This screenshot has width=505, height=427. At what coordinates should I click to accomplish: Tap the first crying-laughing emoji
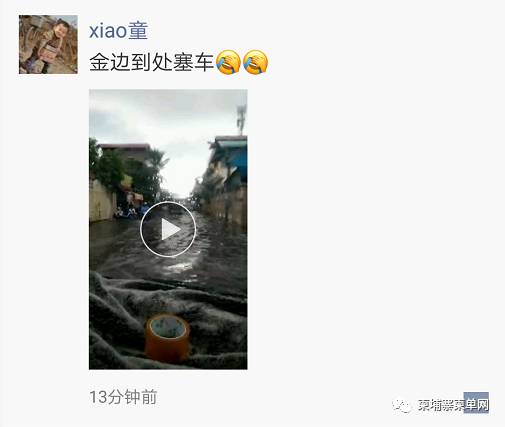click(x=228, y=62)
